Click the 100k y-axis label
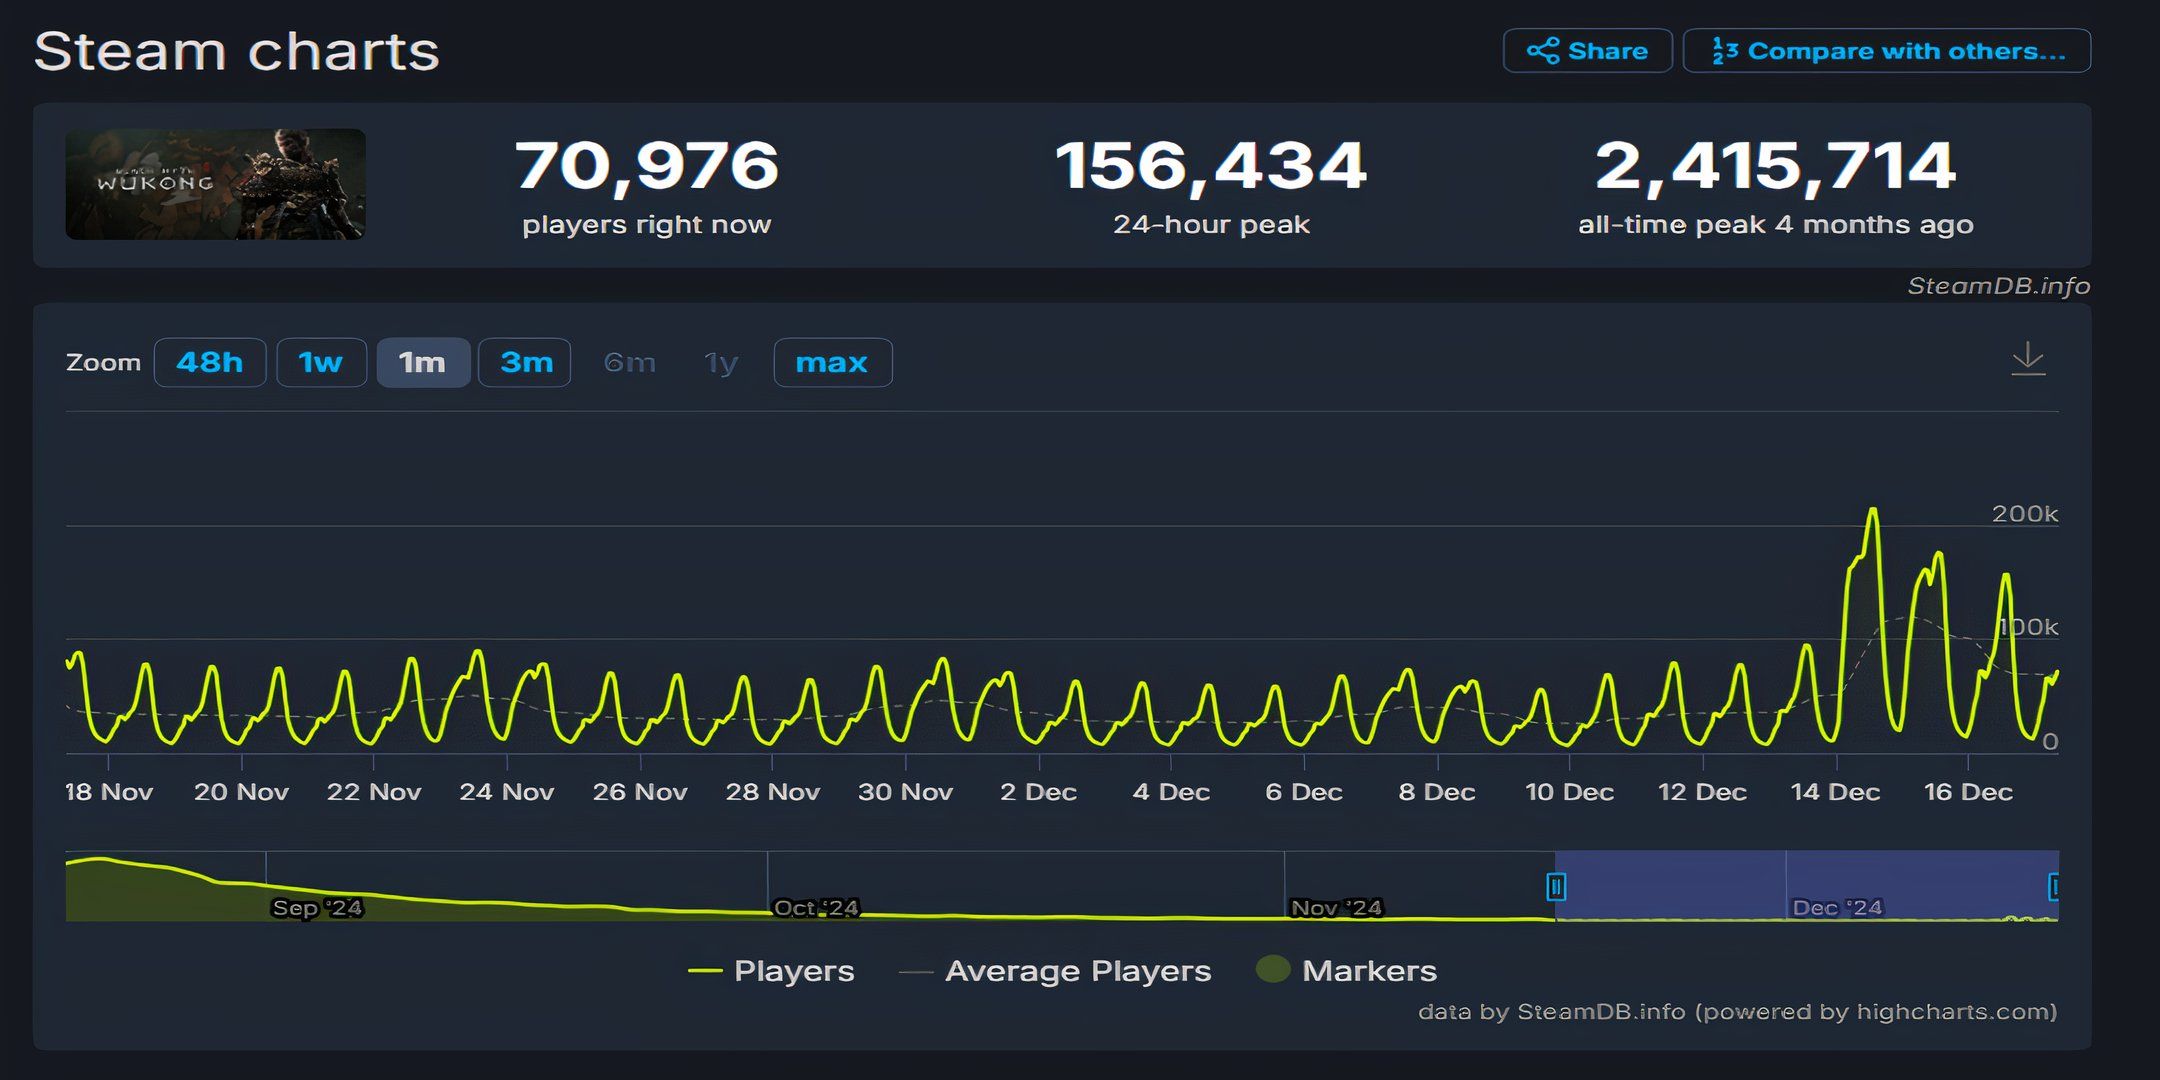The height and width of the screenshot is (1080, 2160). pos(2028,627)
